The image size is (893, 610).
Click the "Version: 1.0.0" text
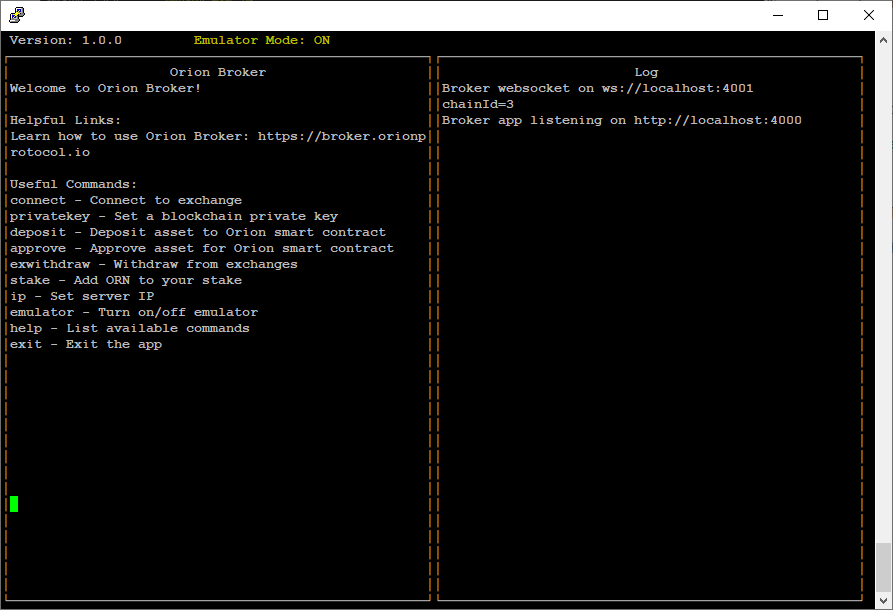click(x=65, y=40)
